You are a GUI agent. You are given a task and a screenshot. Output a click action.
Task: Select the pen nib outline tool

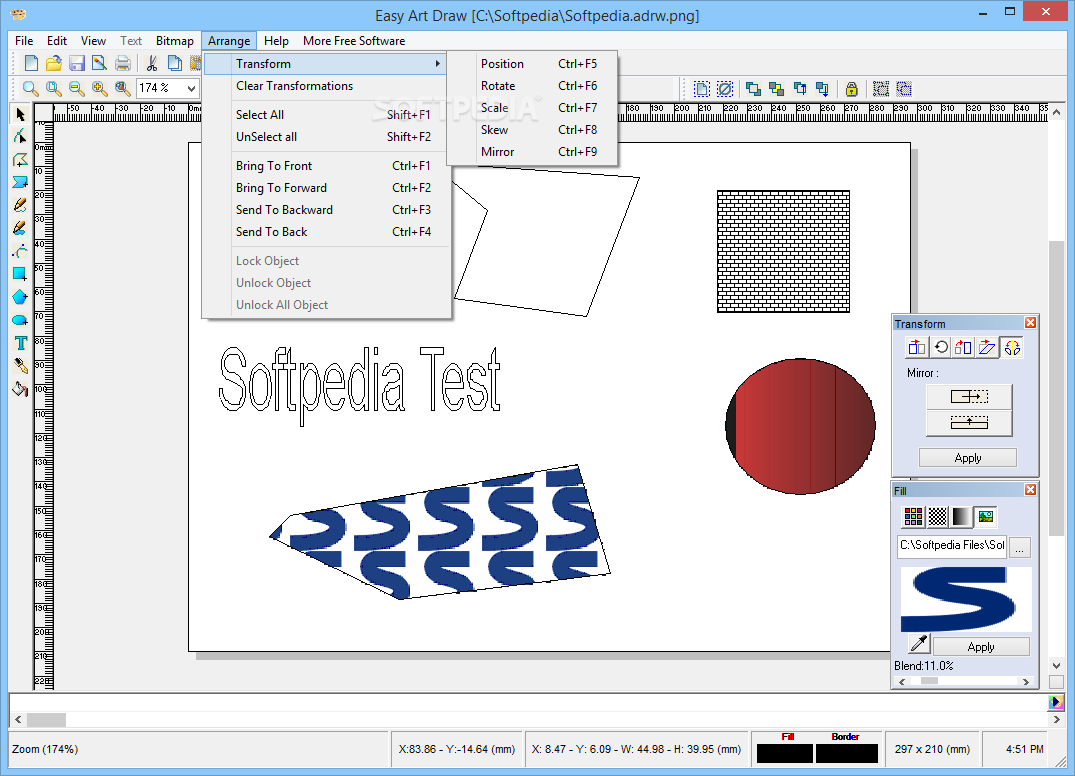[x=20, y=366]
